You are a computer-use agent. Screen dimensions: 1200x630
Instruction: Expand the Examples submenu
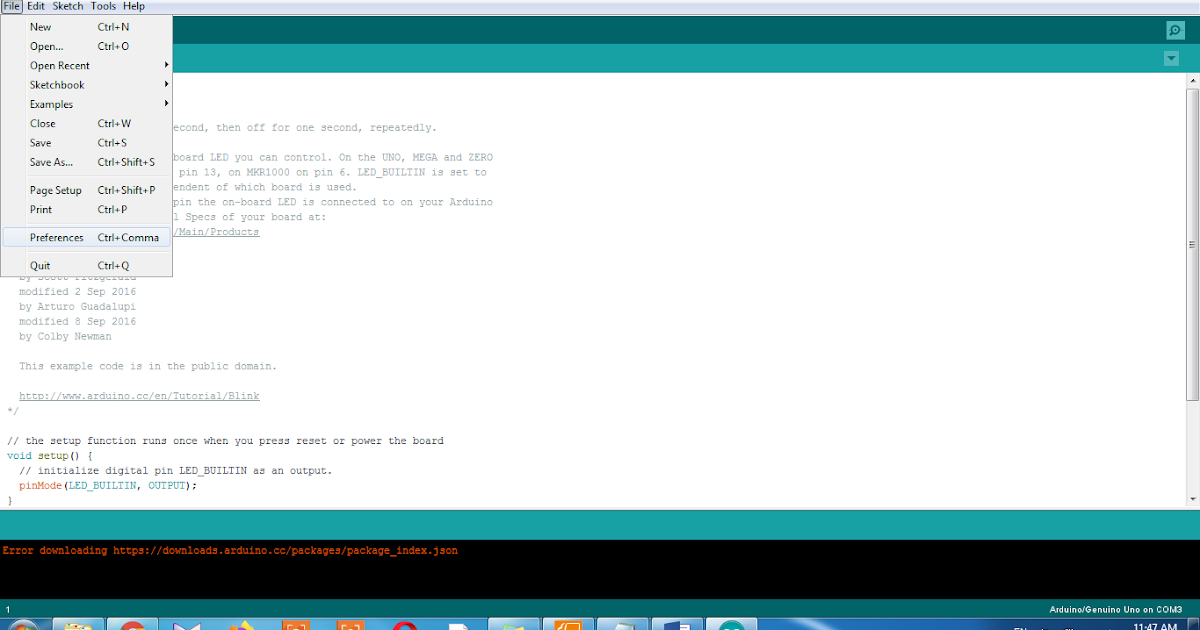point(53,104)
